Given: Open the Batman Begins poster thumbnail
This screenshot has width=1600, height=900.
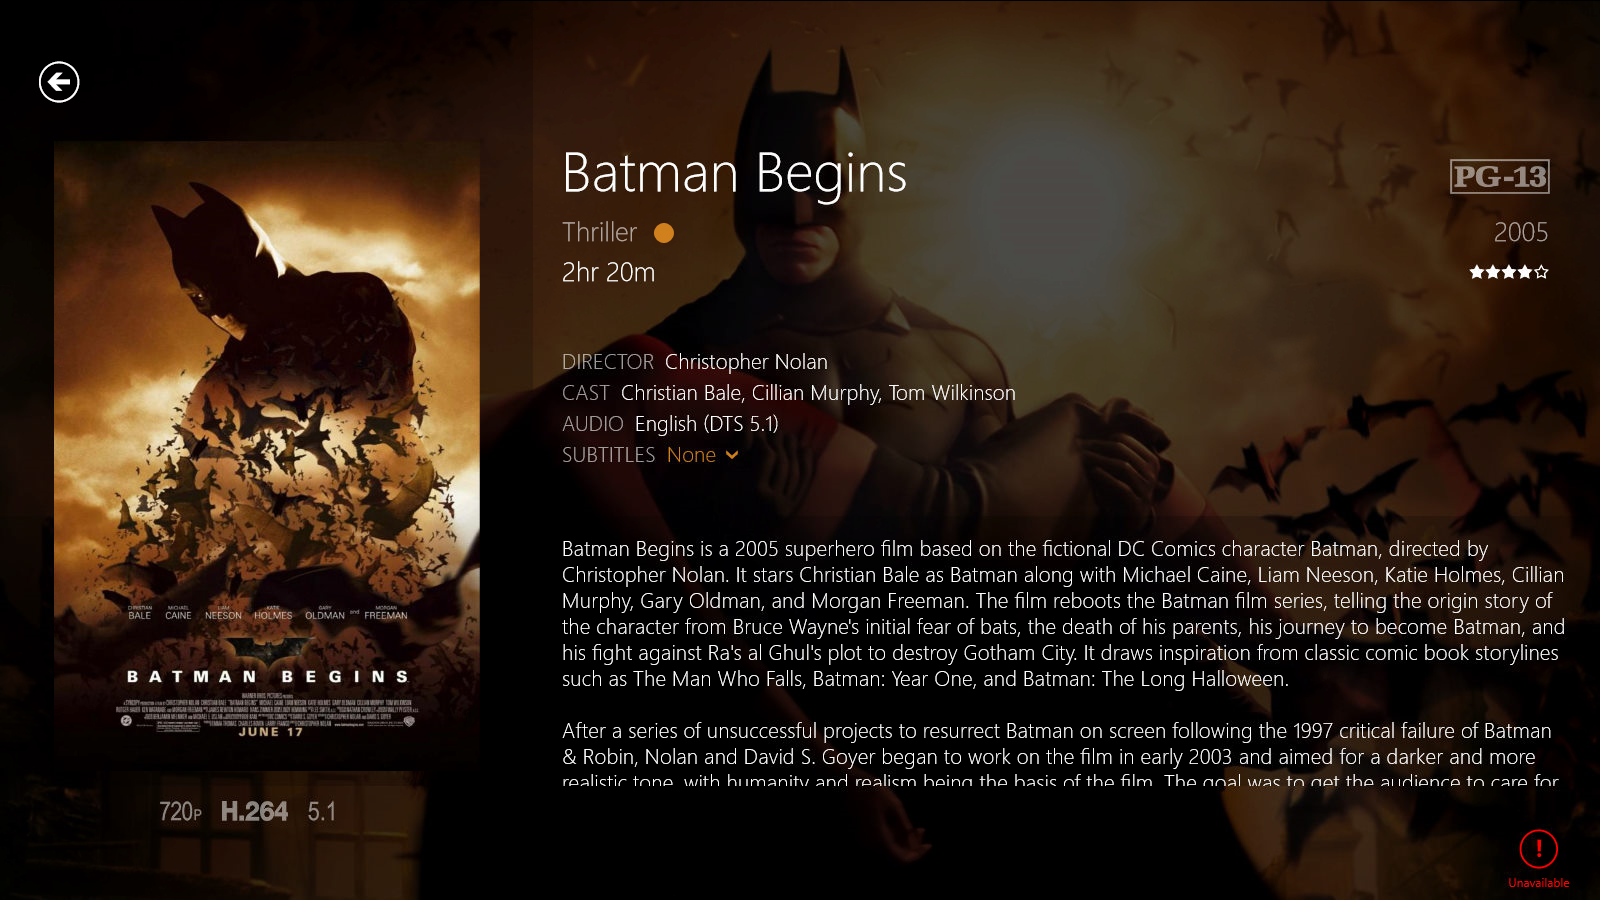Looking at the screenshot, I should pyautogui.click(x=267, y=456).
